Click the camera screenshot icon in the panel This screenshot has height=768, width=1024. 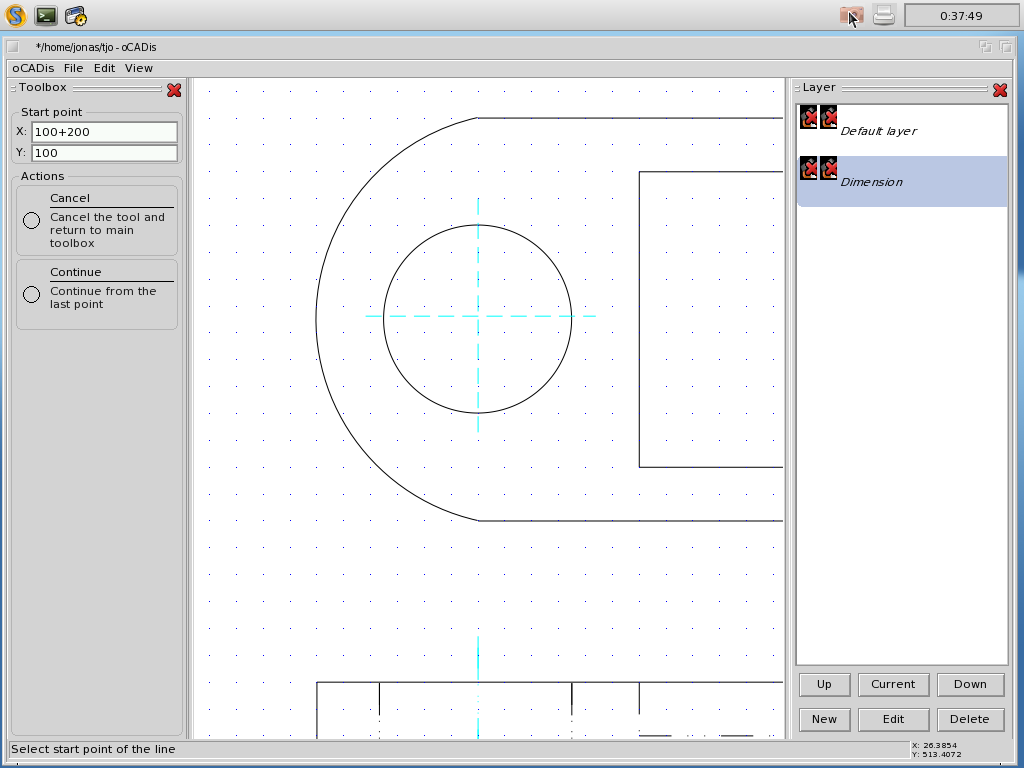pyautogui.click(x=852, y=15)
